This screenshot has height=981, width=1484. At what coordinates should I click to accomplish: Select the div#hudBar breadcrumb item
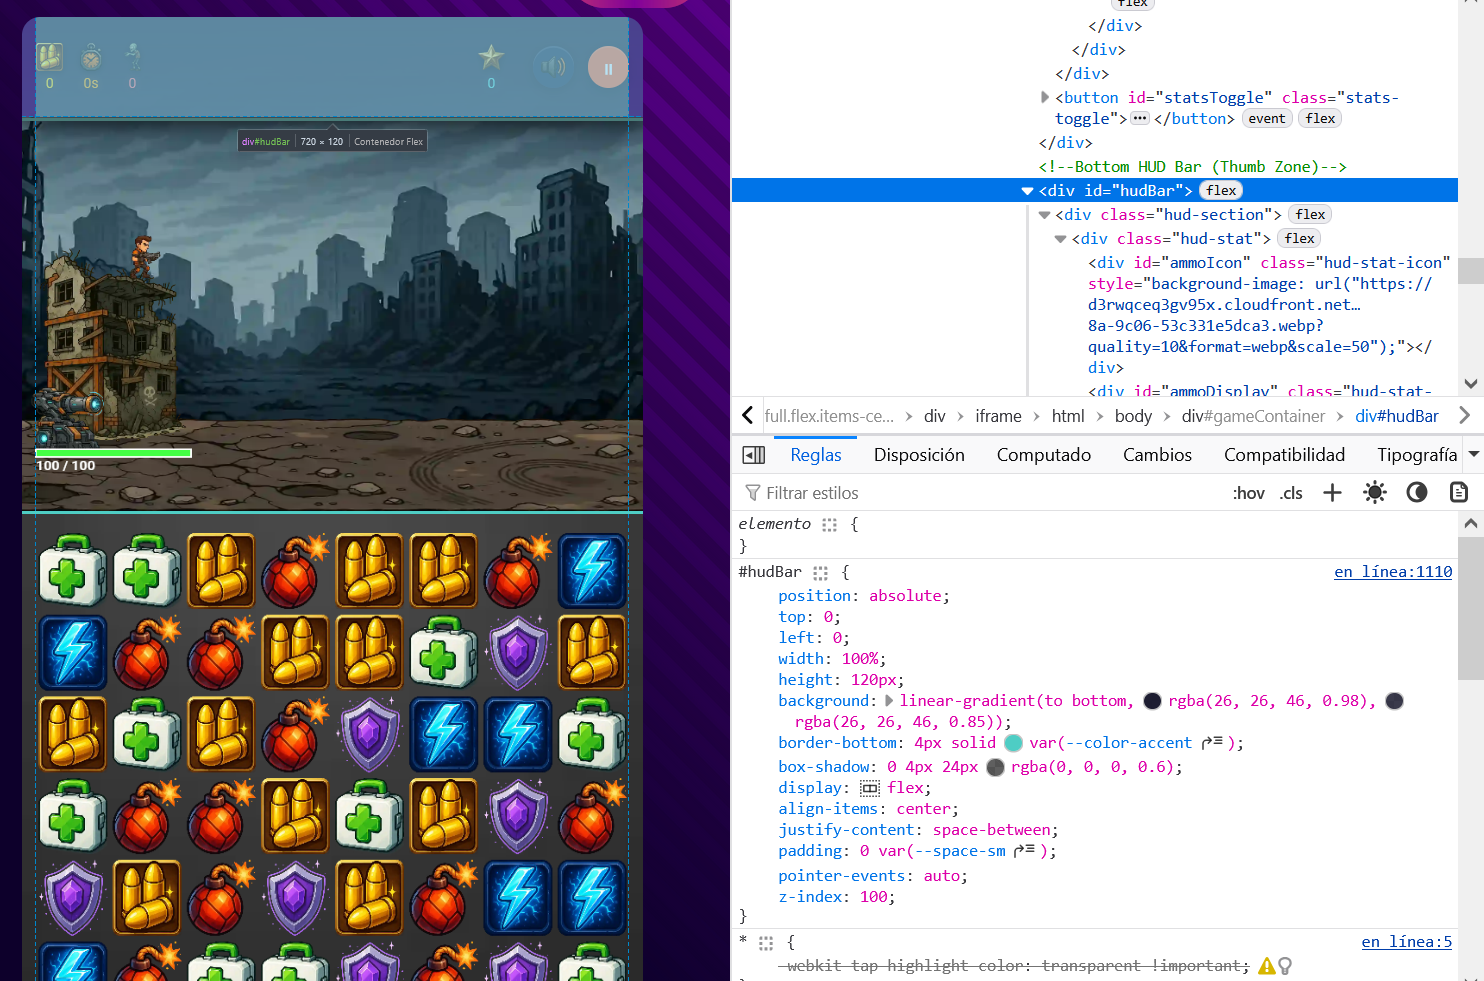[x=1397, y=416]
